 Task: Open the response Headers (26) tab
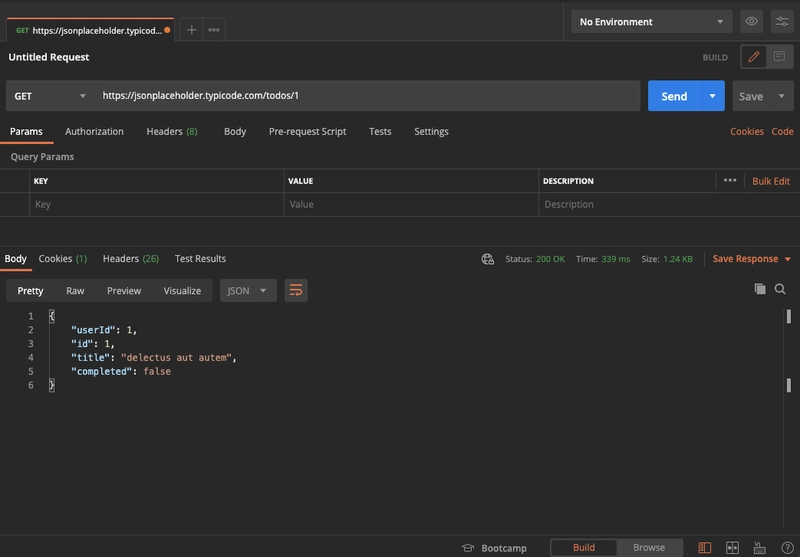tap(130, 259)
